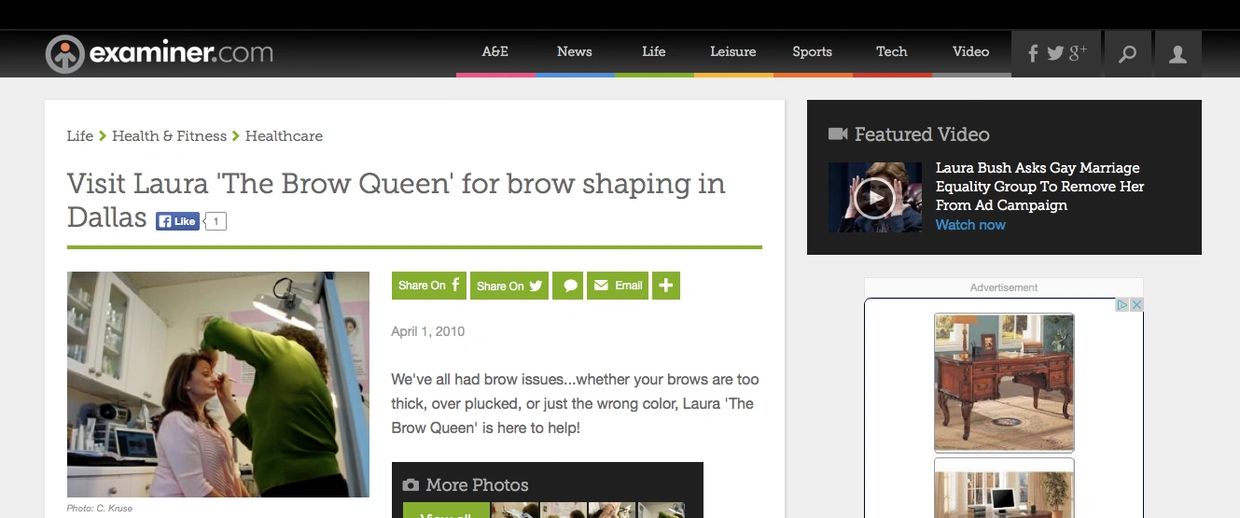Click the comment speech bubble button
Viewport: 1240px width, 518px height.
click(x=570, y=286)
